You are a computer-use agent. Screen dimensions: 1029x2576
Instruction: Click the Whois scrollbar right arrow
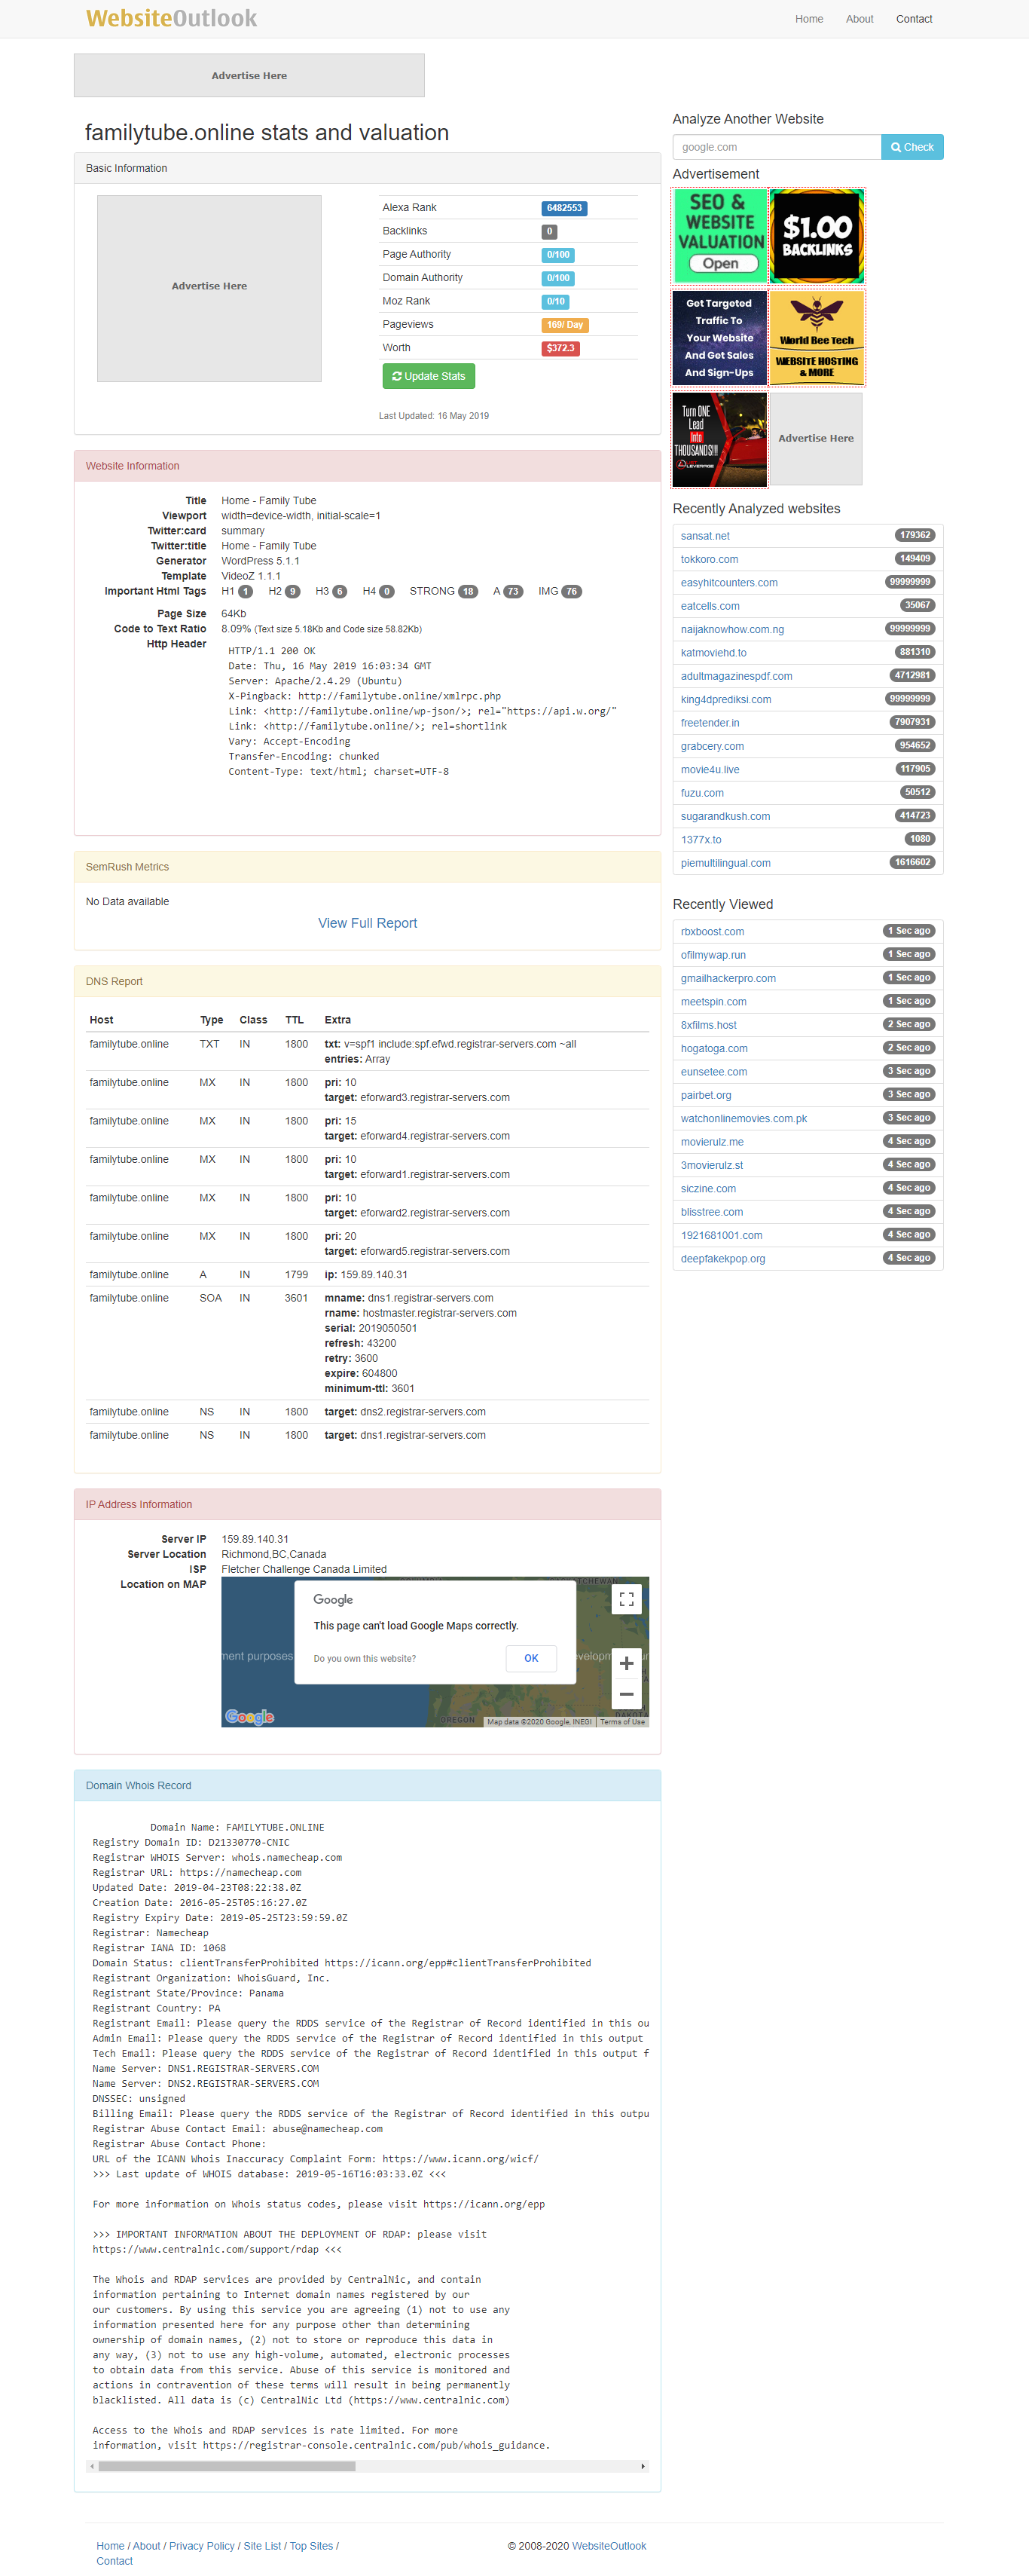click(642, 2466)
